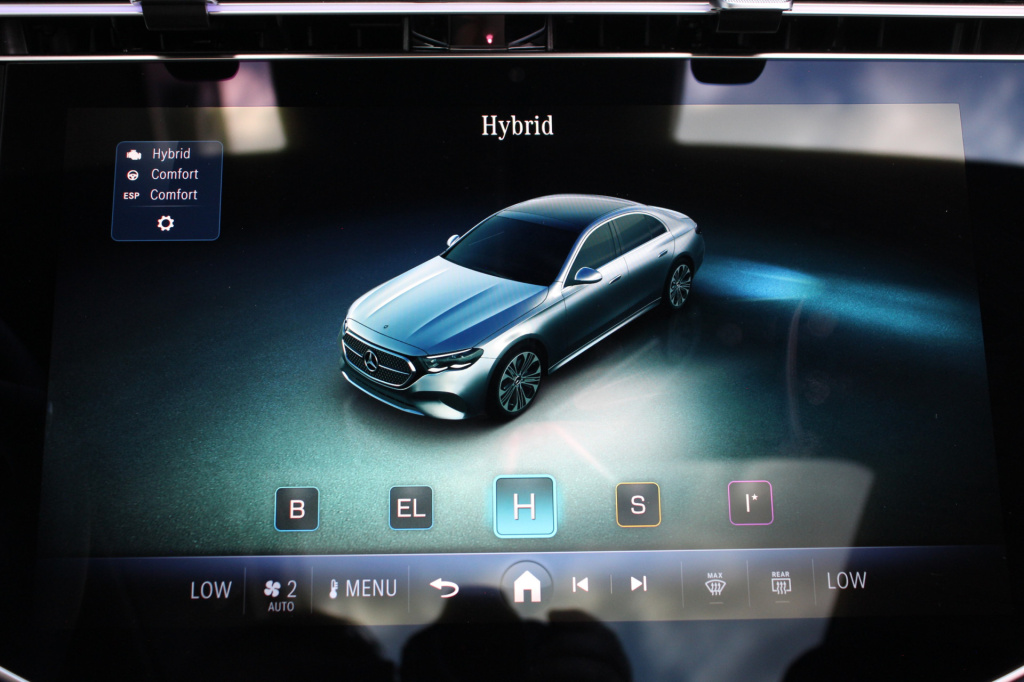Select the I* individual drive mode
Image resolution: width=1024 pixels, height=682 pixels.
(750, 502)
